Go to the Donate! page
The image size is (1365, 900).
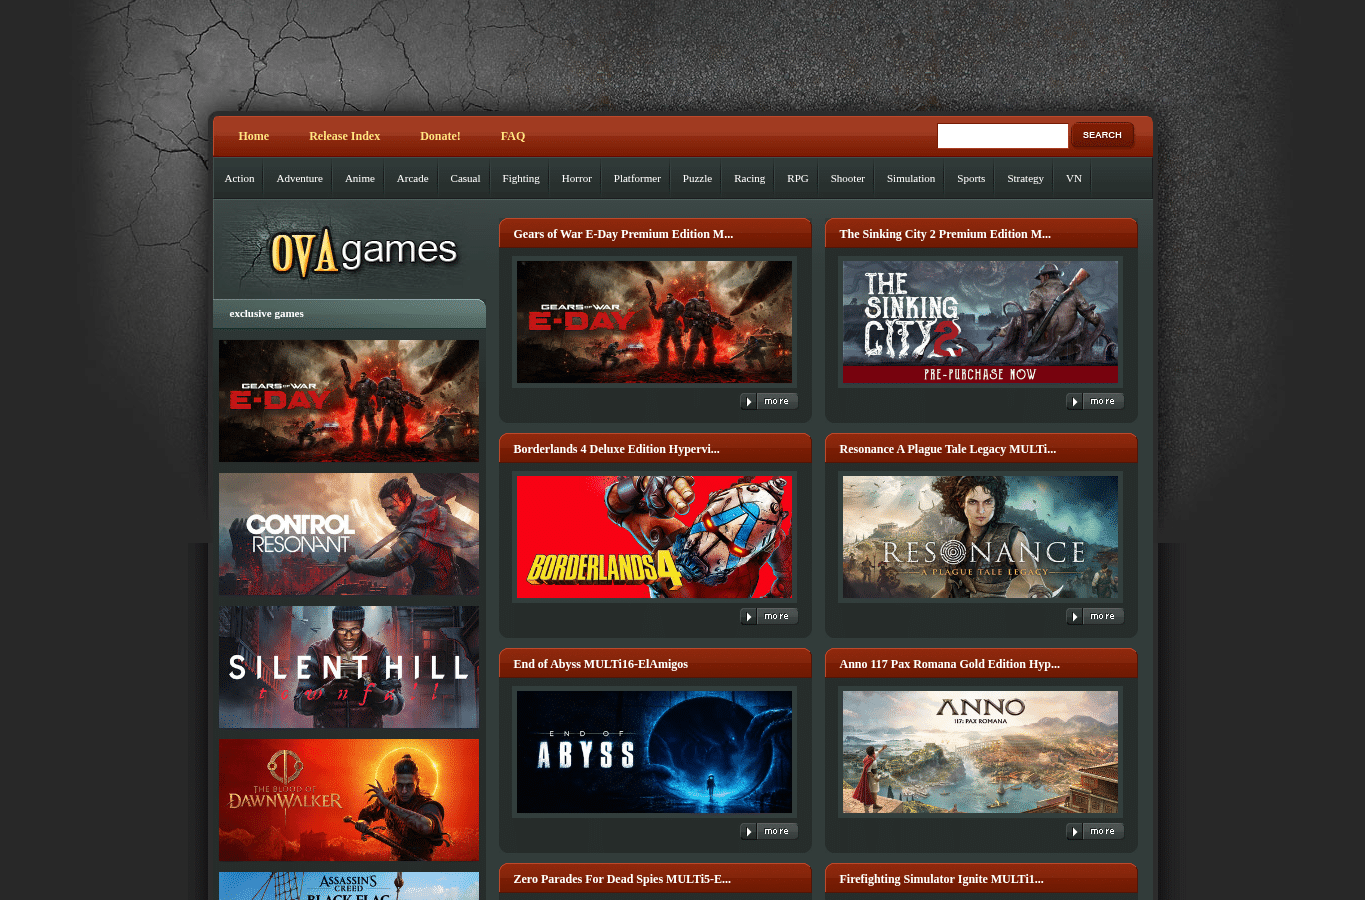(440, 136)
